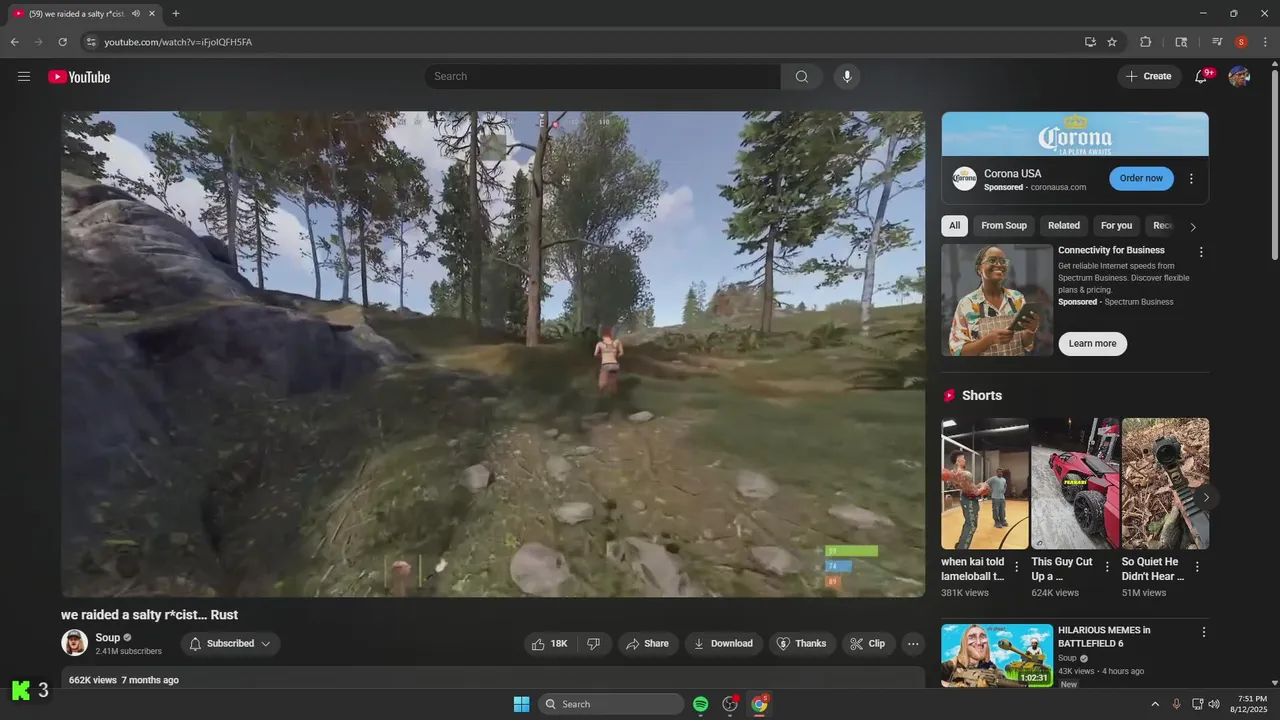
Task: Dislike the video with thumbs down
Action: 593,644
